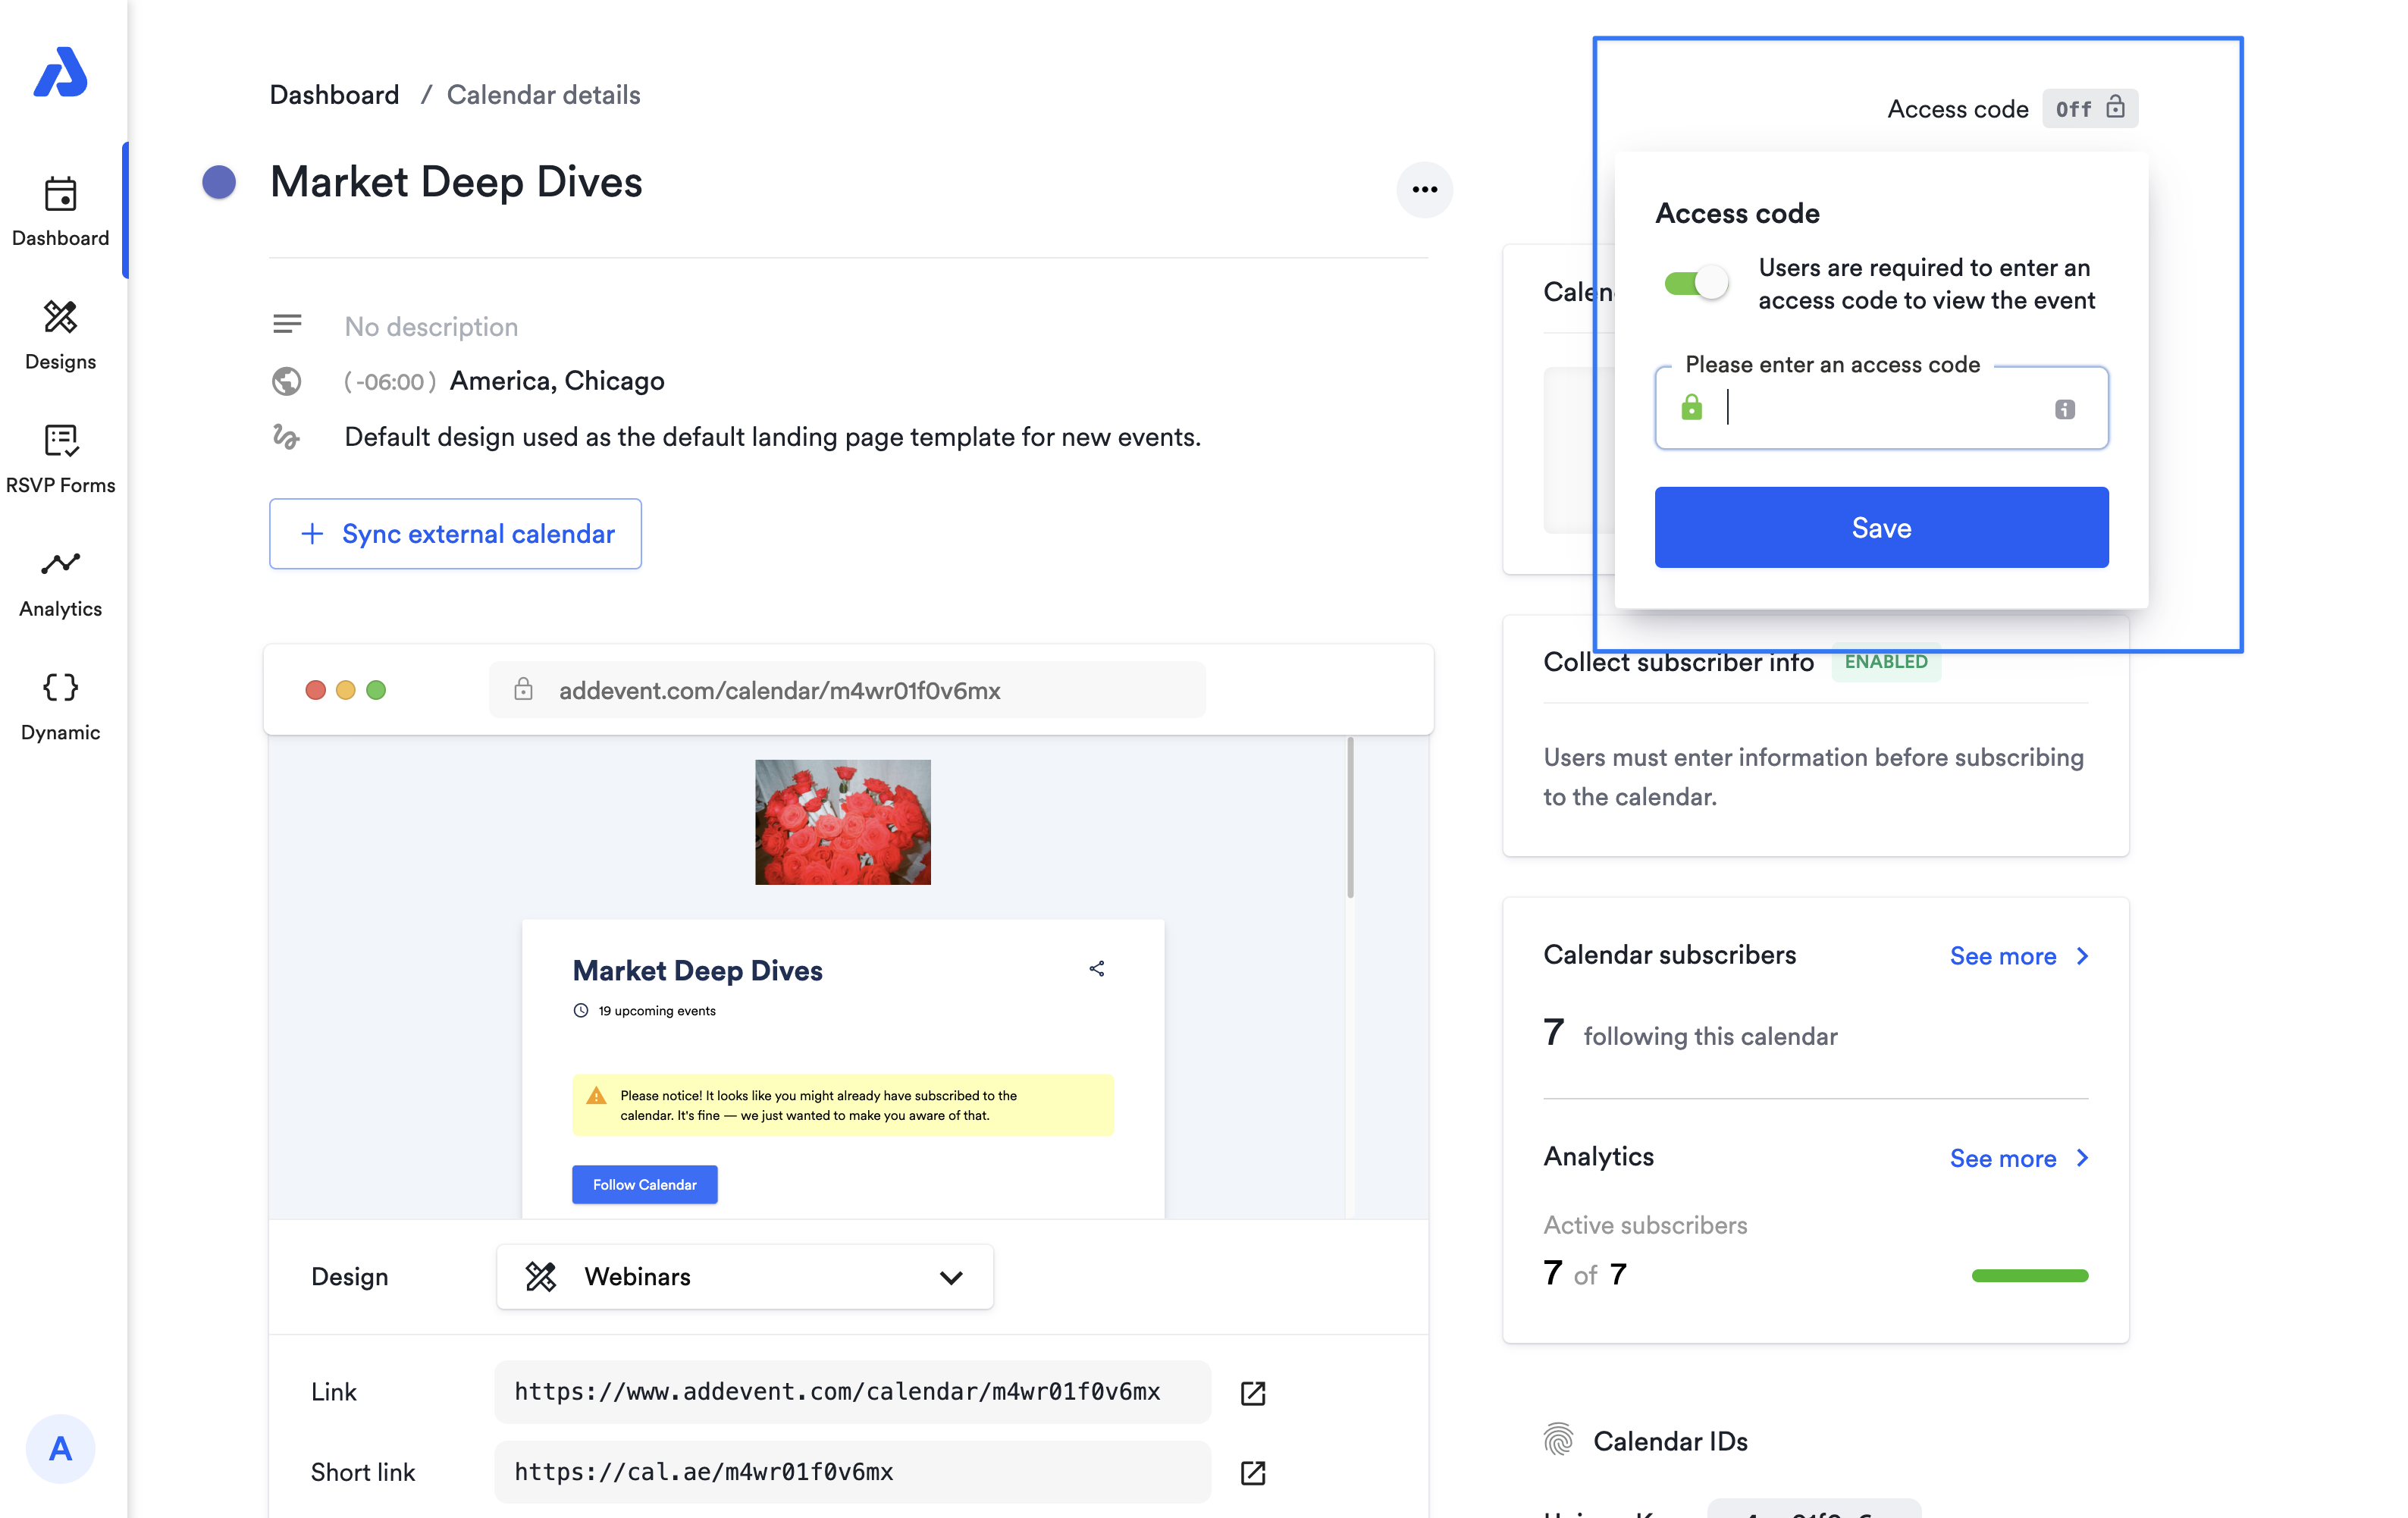The width and height of the screenshot is (2408, 1518).
Task: Open the full link in new tab icon
Action: pyautogui.click(x=1252, y=1392)
